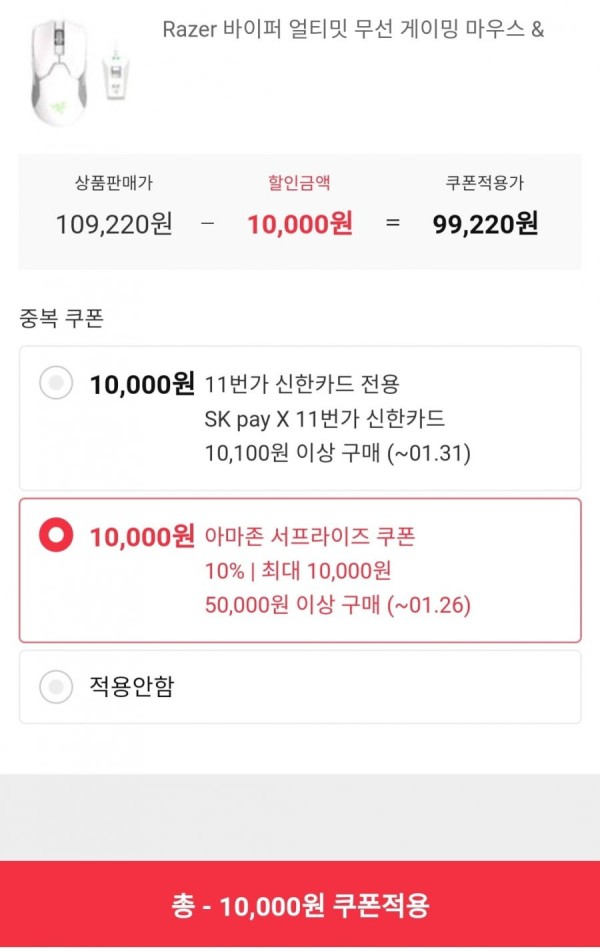This screenshot has width=600, height=951.
Task: Click the 10,100원 이상 구매 (~01.31) condition
Action: click(x=337, y=453)
